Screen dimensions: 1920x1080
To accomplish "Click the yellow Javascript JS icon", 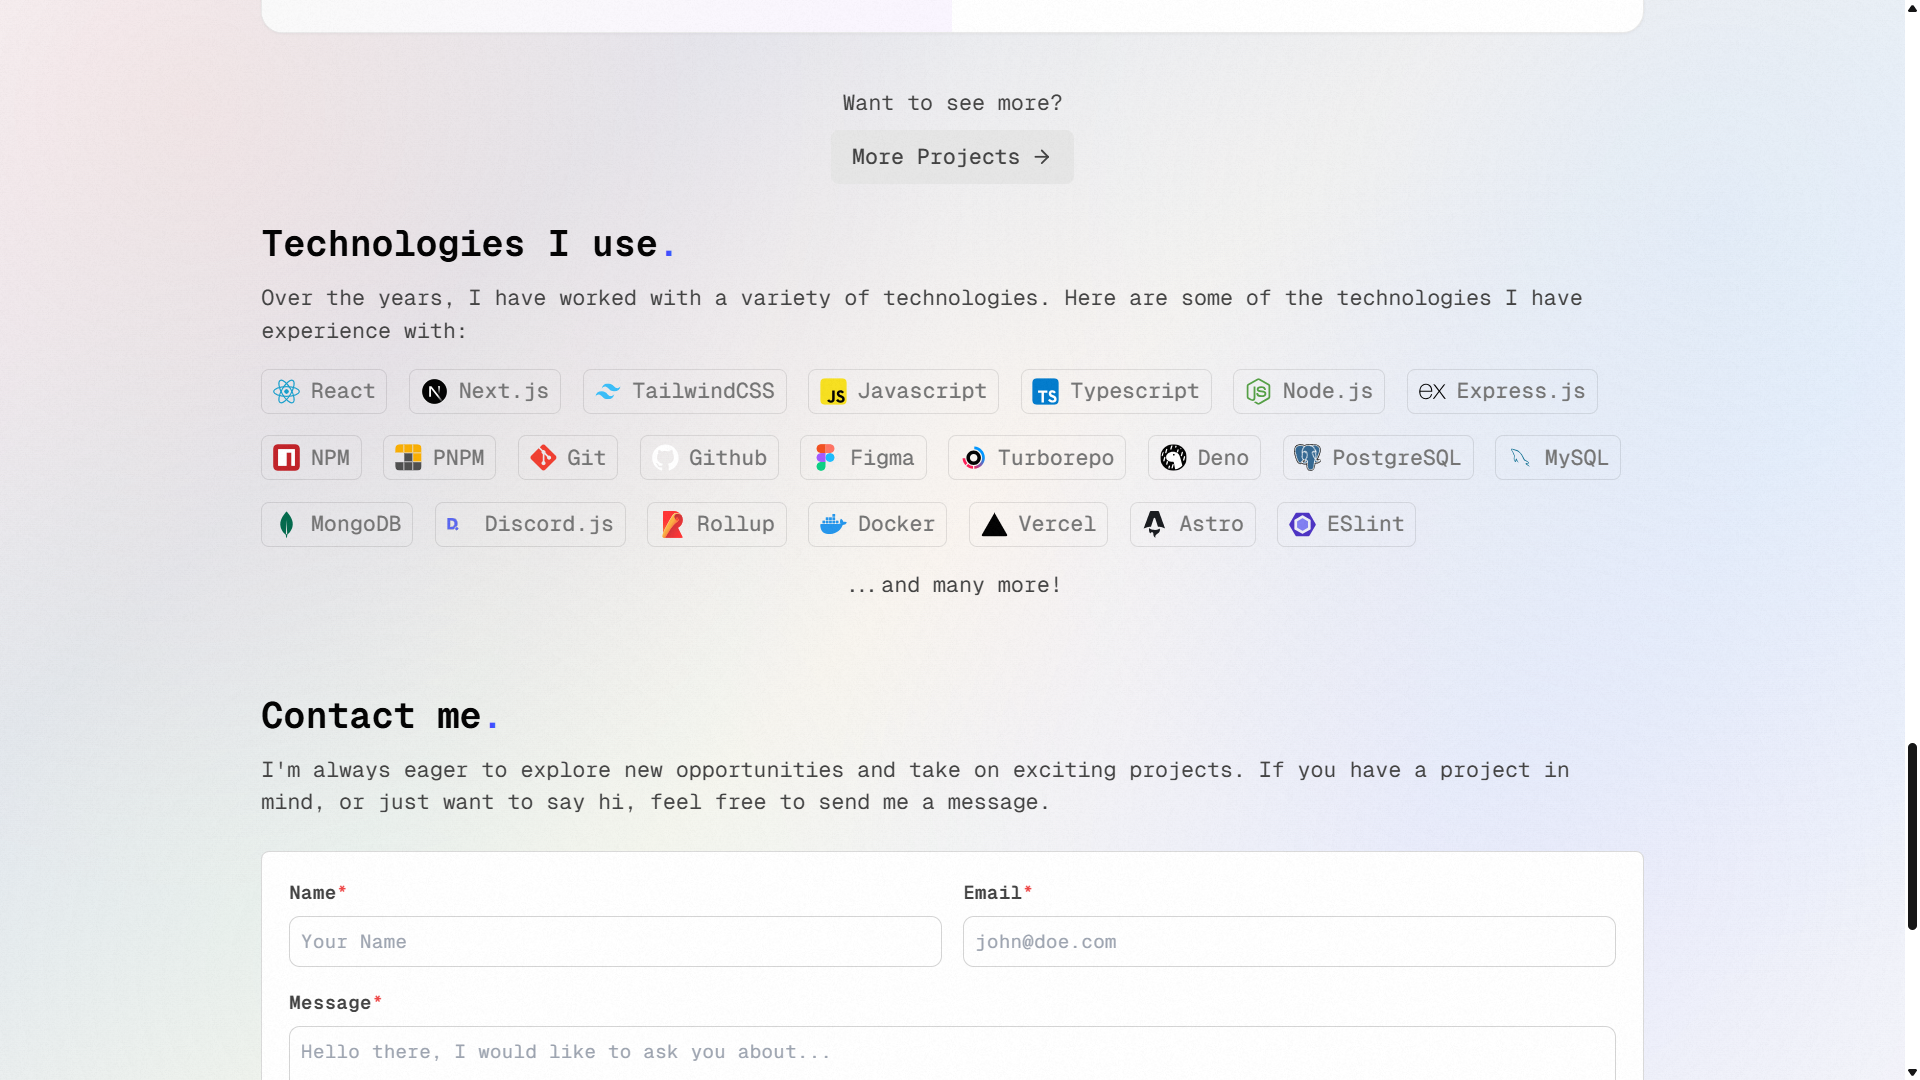I will click(833, 392).
